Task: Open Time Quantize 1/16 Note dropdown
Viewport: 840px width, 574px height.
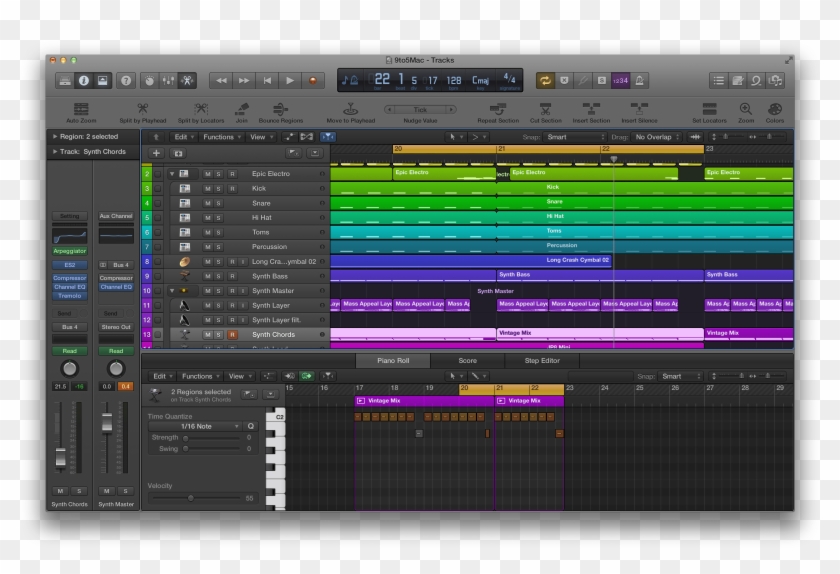Action: (x=195, y=427)
